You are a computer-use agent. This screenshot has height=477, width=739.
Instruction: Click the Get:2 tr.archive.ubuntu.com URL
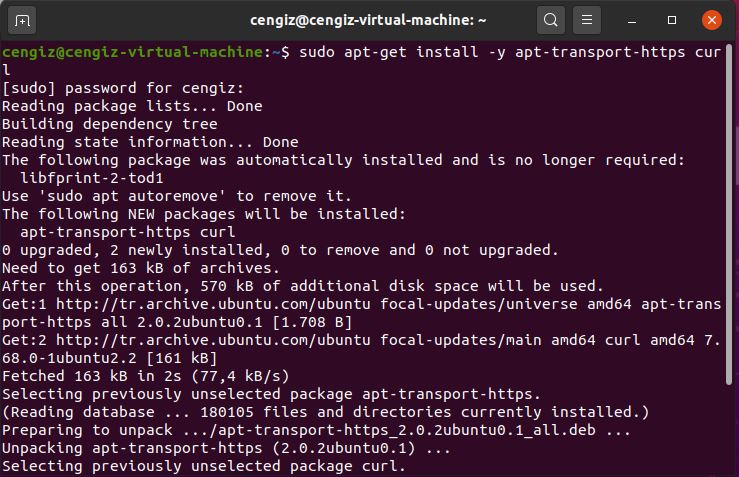pos(213,340)
